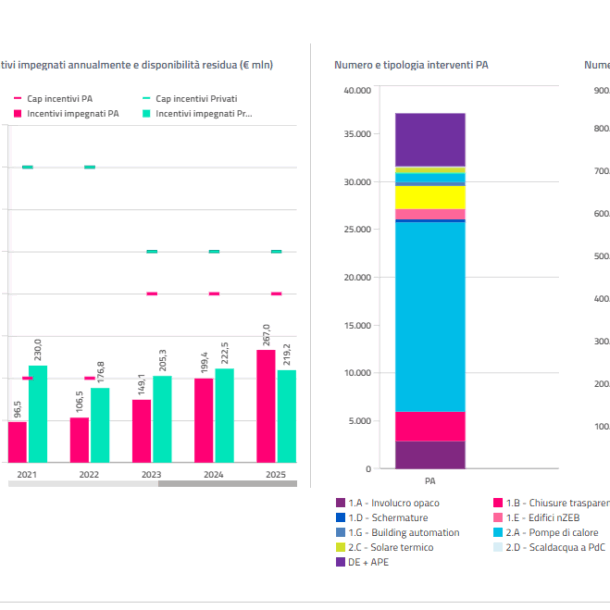This screenshot has height=610, width=610.
Task: Click the 1.A Involucro opaco legend swatch
Action: coord(340,503)
